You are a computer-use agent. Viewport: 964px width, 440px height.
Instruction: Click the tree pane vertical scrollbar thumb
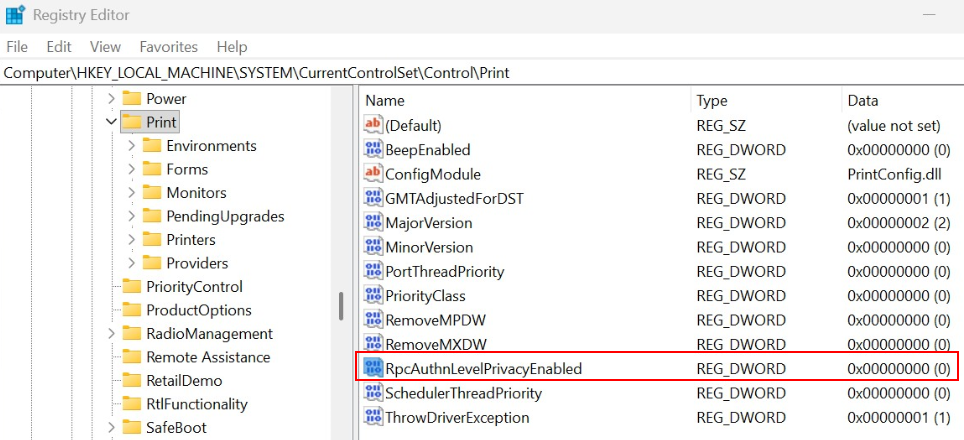coord(341,306)
